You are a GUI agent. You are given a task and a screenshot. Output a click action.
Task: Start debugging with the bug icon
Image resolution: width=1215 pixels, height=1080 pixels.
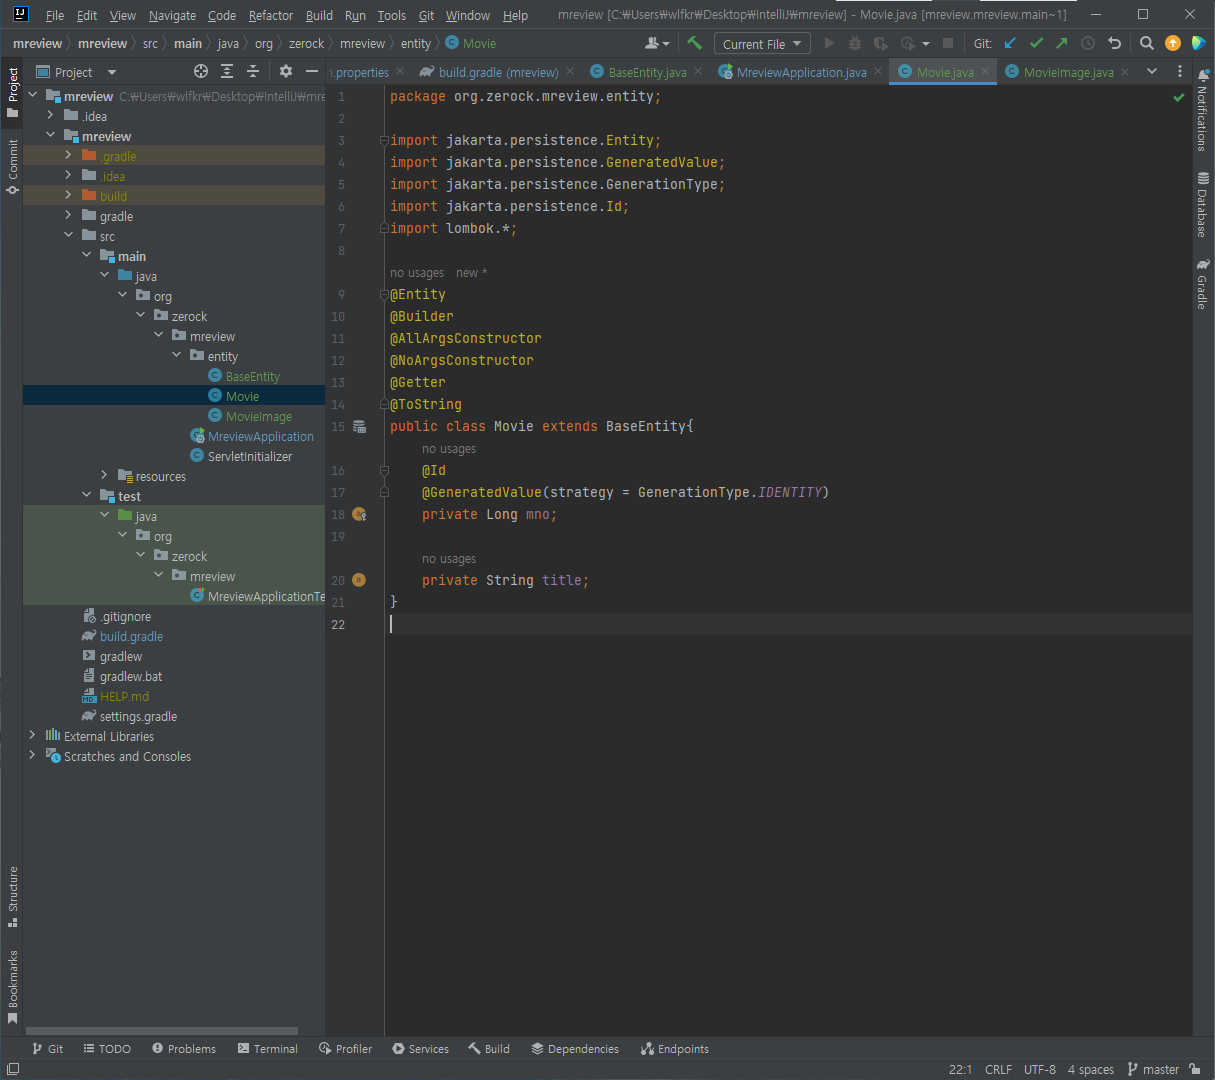pyautogui.click(x=854, y=43)
